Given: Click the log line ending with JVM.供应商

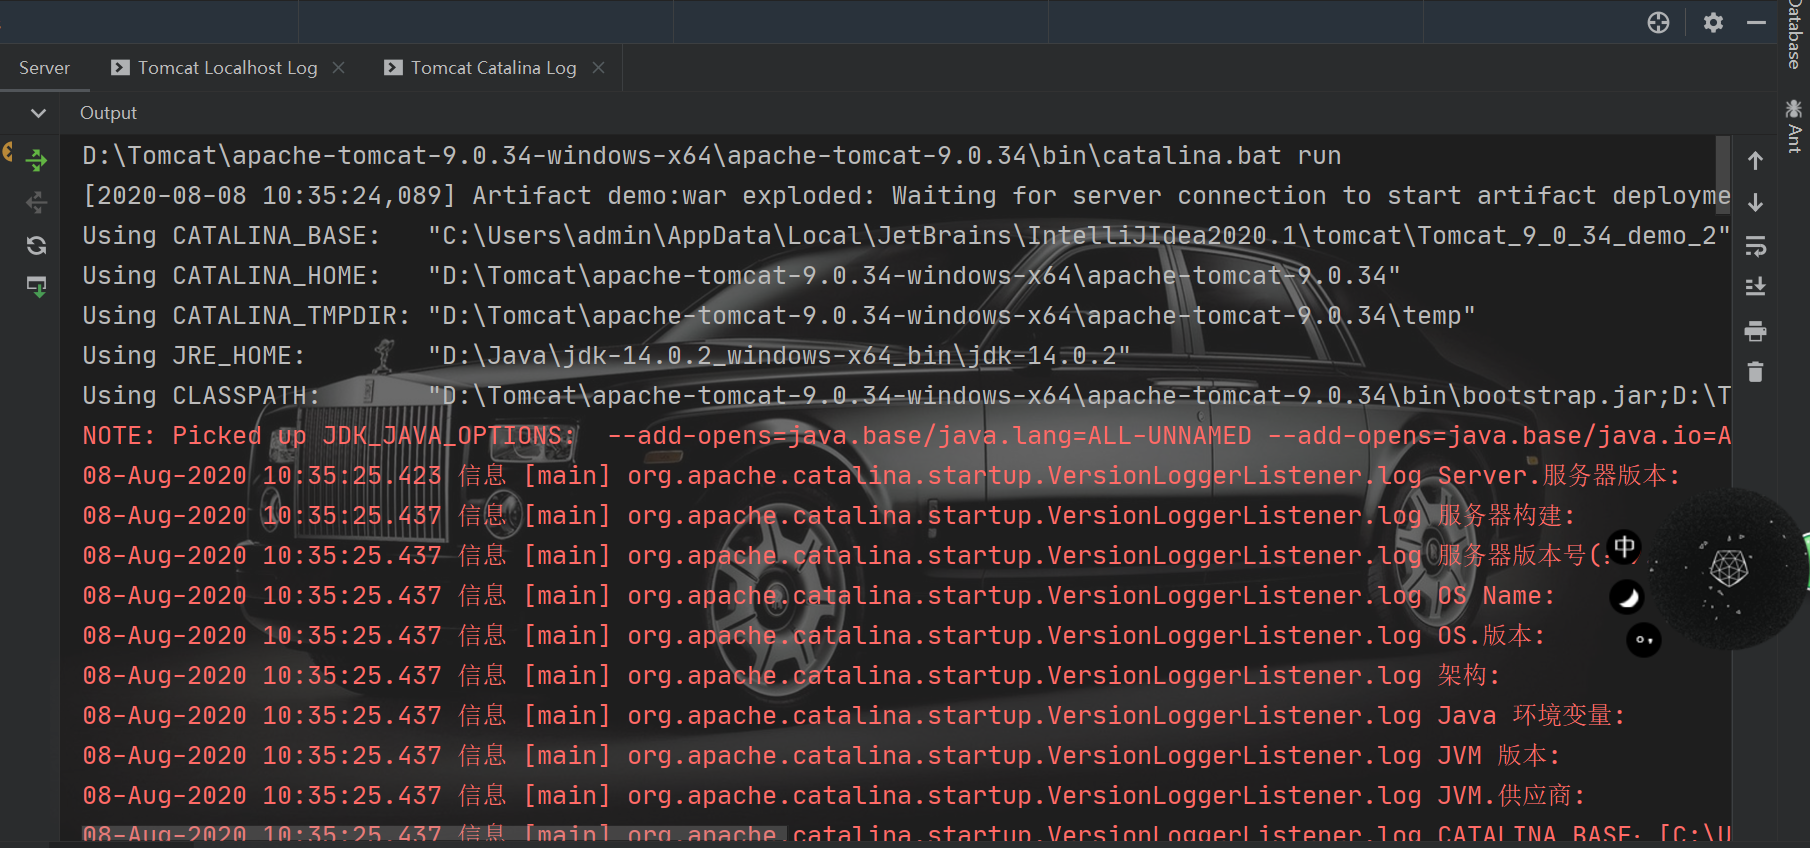Looking at the screenshot, I should coord(834,796).
